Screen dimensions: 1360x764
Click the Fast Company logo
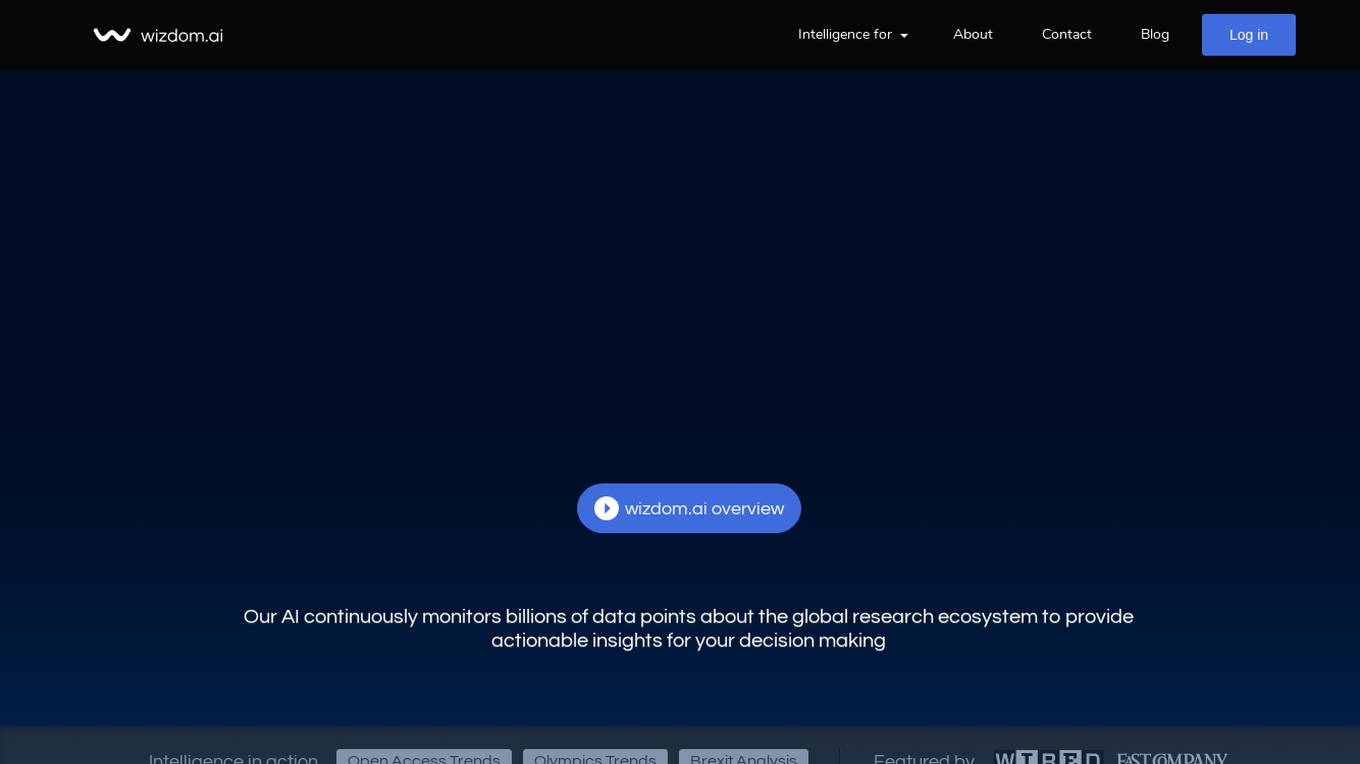click(1171, 758)
